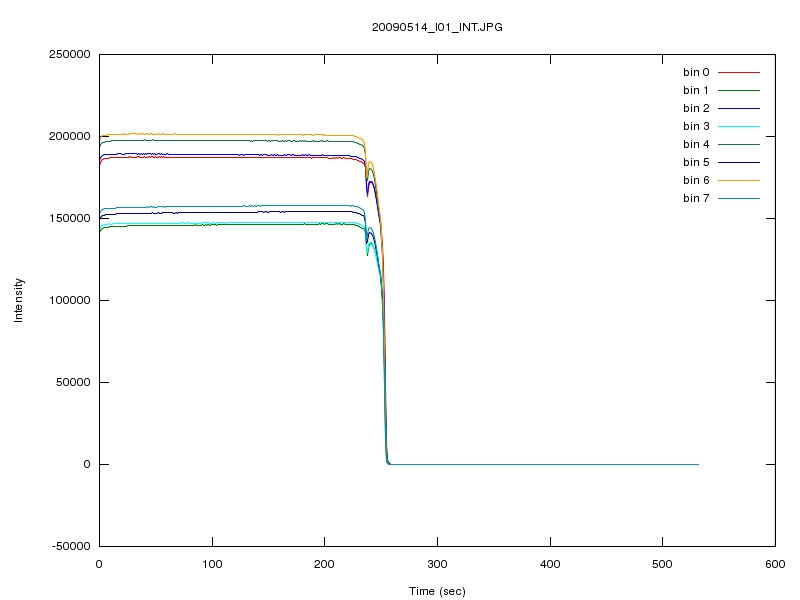Viewport: 800px width, 600px height.
Task: Click the 'bin 0' legend label
Action: pyautogui.click(x=696, y=72)
